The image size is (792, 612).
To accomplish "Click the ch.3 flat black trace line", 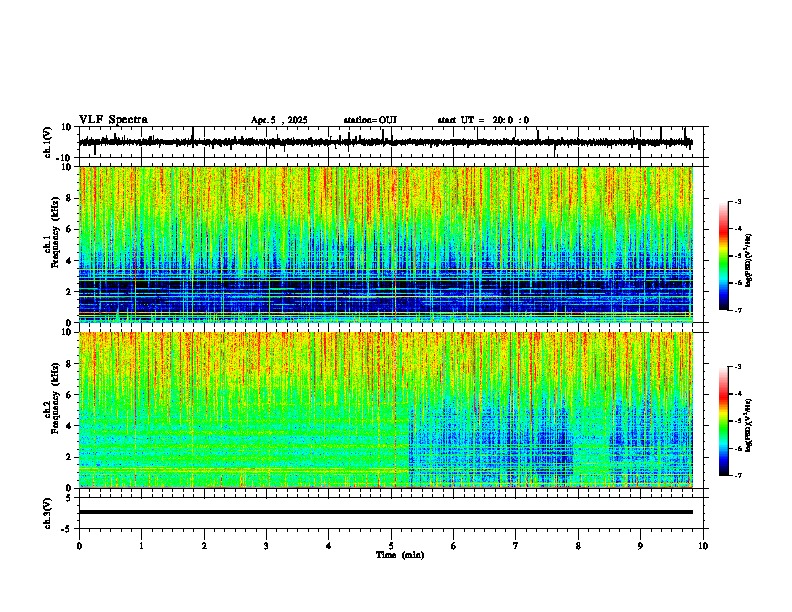I will [385, 512].
